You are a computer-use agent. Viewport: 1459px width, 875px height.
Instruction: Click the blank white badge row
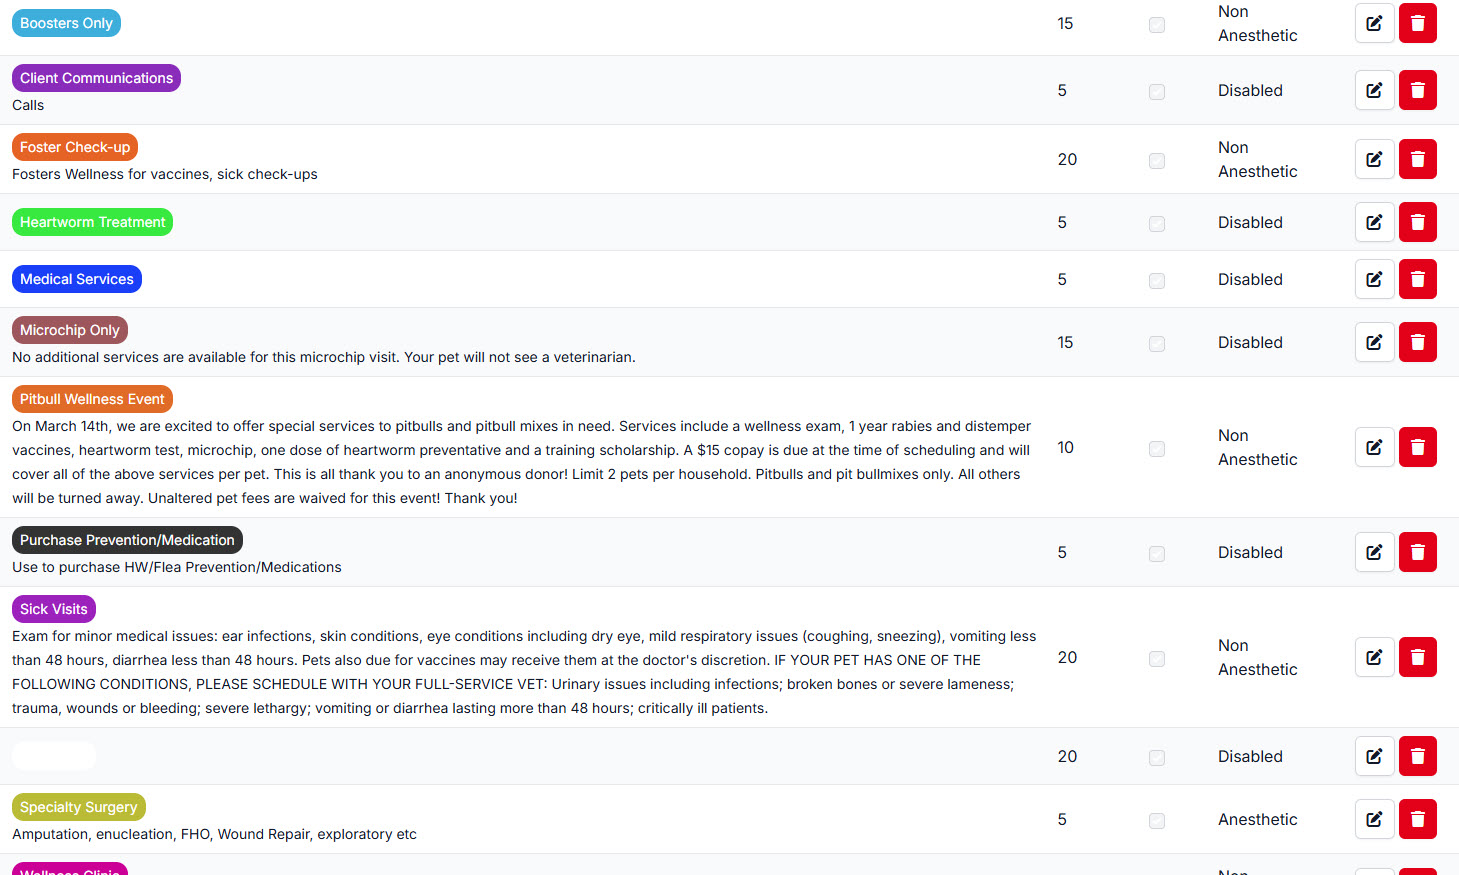[x=54, y=756]
